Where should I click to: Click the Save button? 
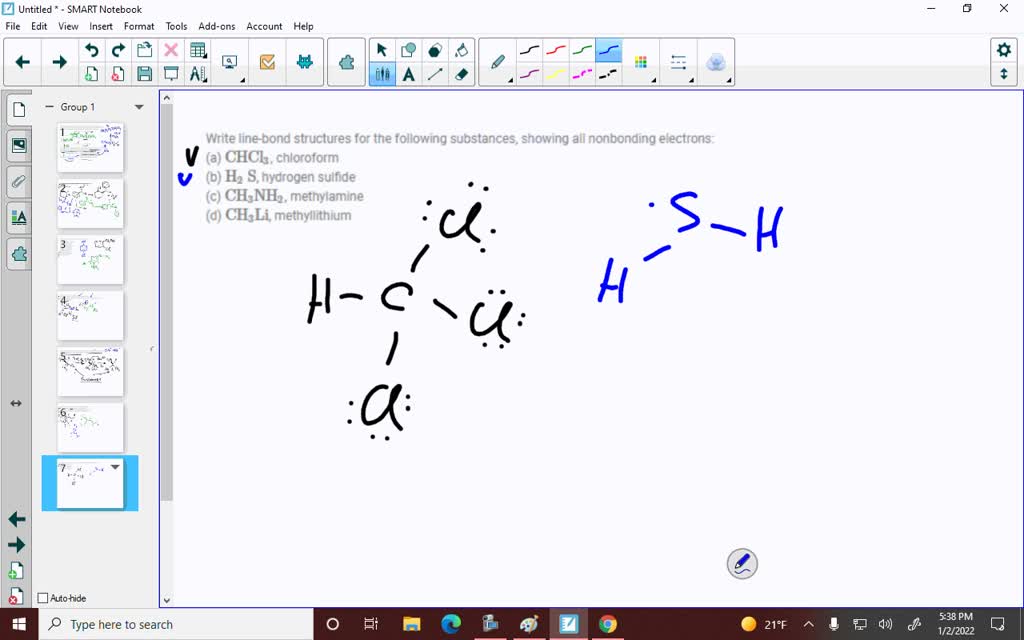click(145, 73)
